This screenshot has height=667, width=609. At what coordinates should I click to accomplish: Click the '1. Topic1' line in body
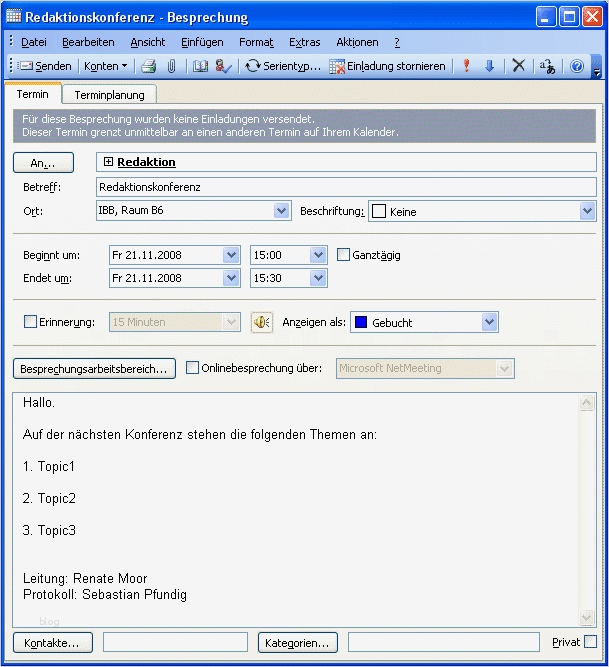pos(49,466)
